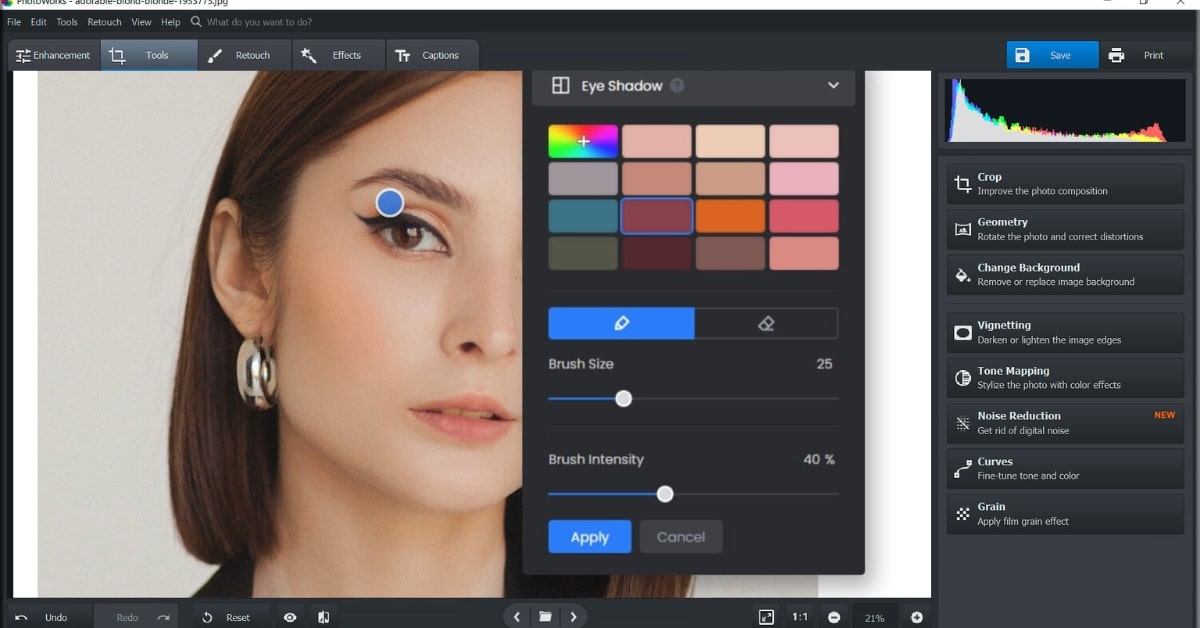Viewport: 1200px width, 628px height.
Task: Open the Geometry tool
Action: tap(1065, 229)
